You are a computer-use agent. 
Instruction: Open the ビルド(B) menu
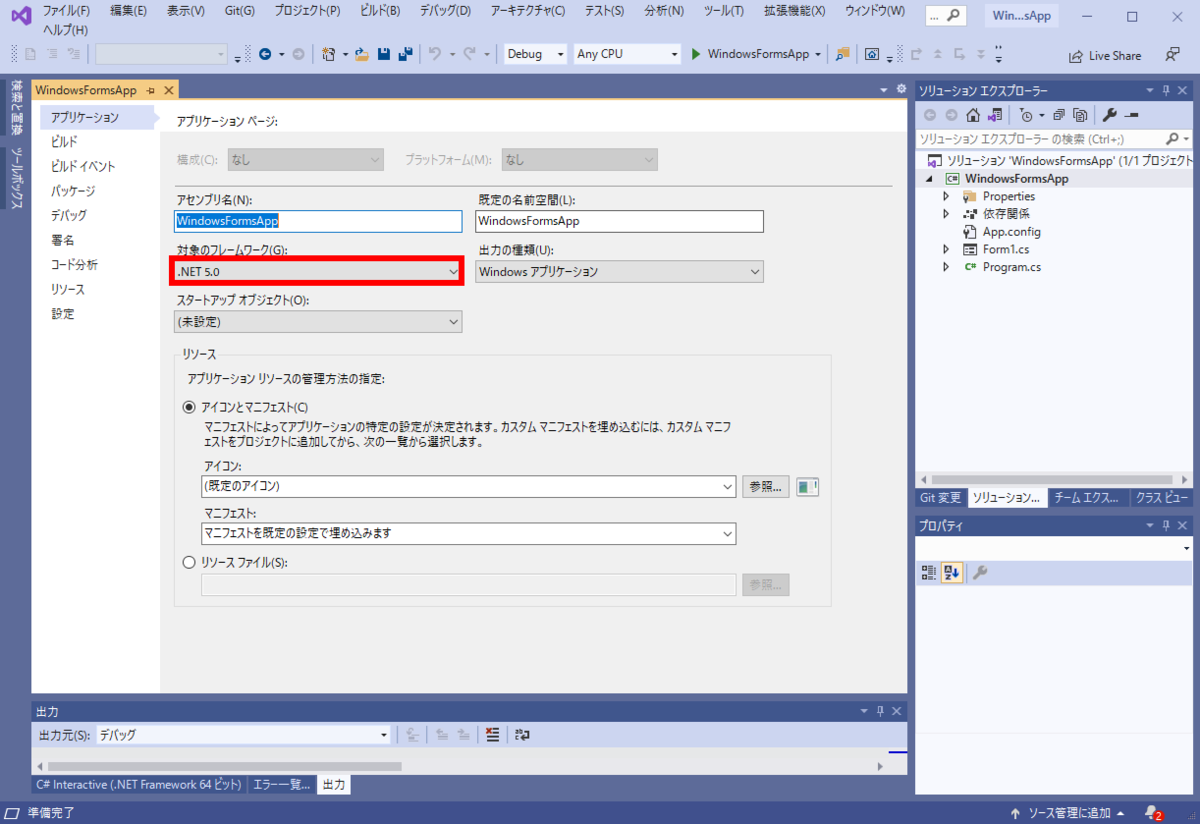tap(379, 11)
